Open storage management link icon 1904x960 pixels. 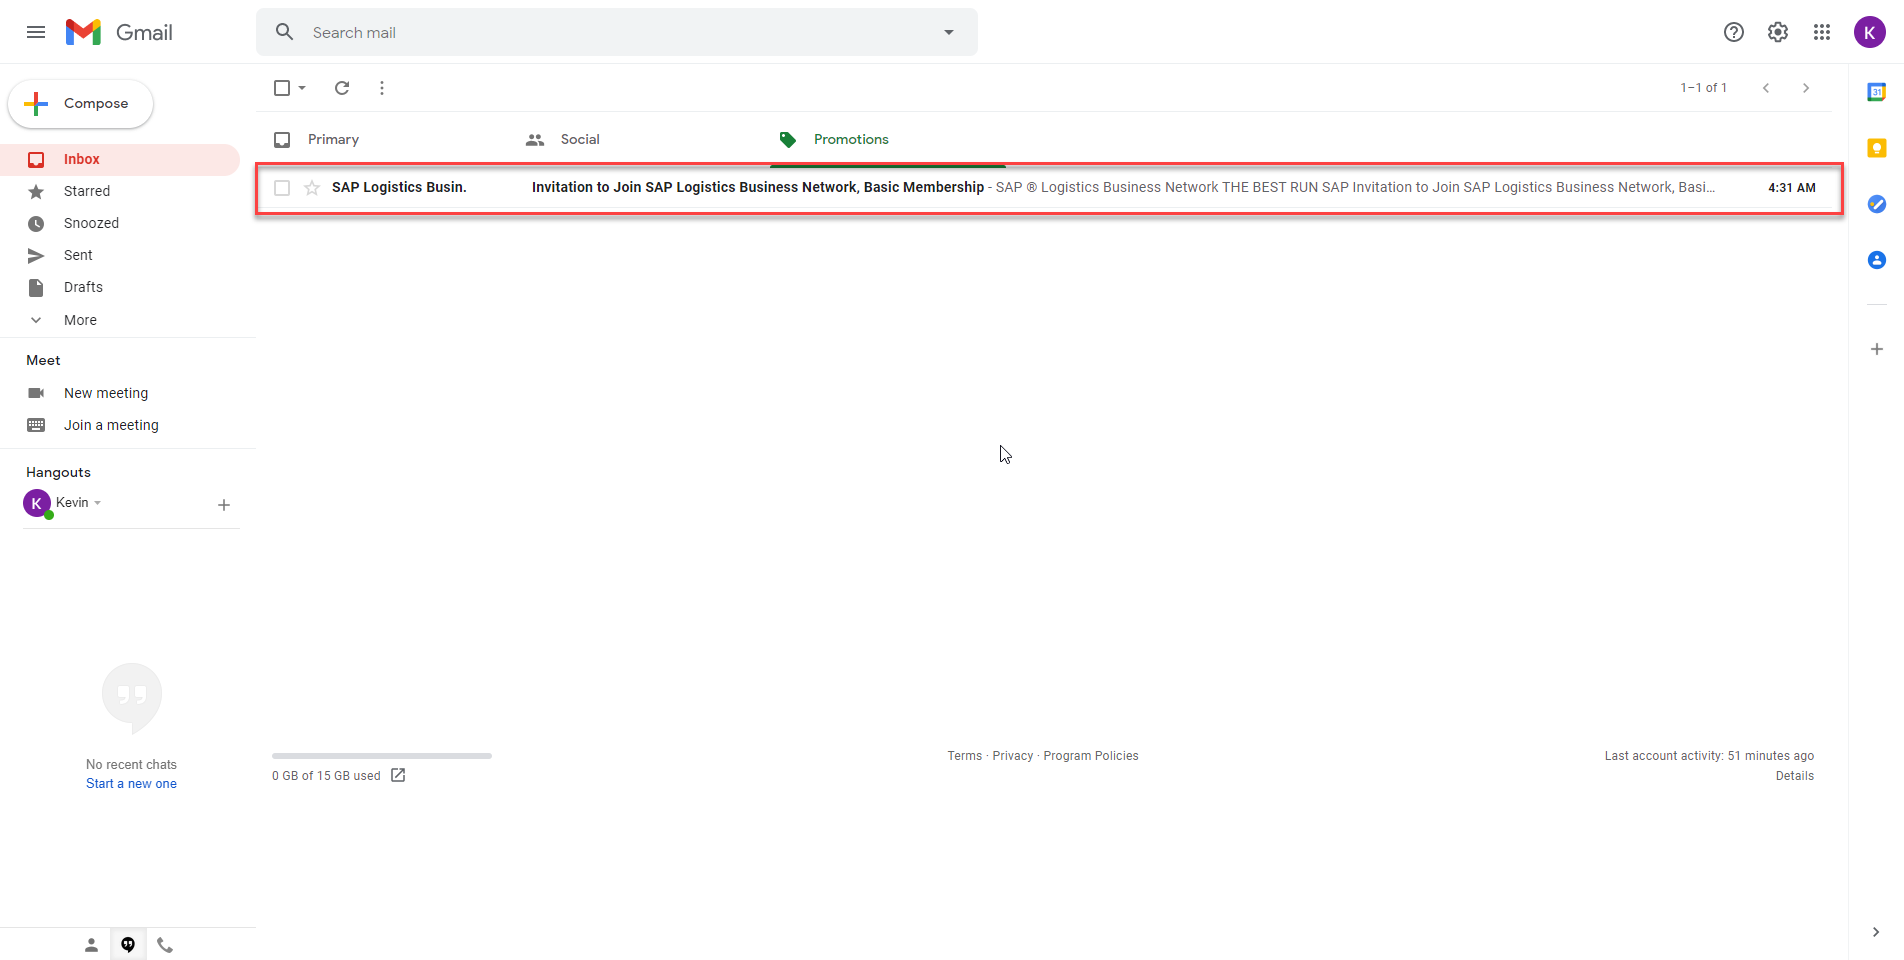tap(398, 775)
